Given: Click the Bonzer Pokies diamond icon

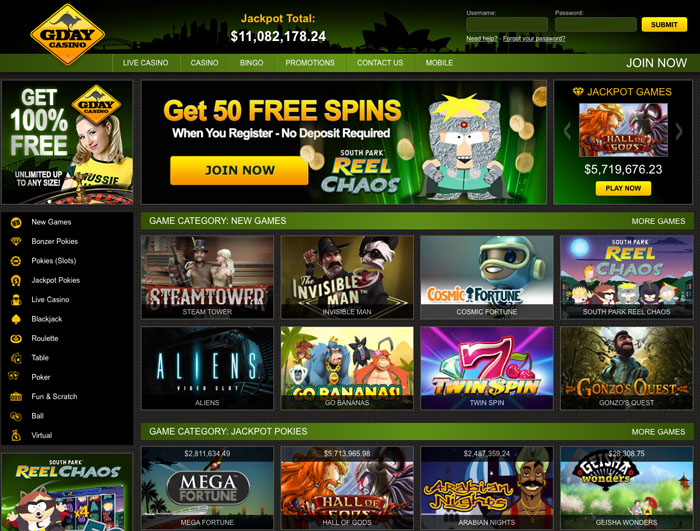Looking at the screenshot, I should coord(16,241).
